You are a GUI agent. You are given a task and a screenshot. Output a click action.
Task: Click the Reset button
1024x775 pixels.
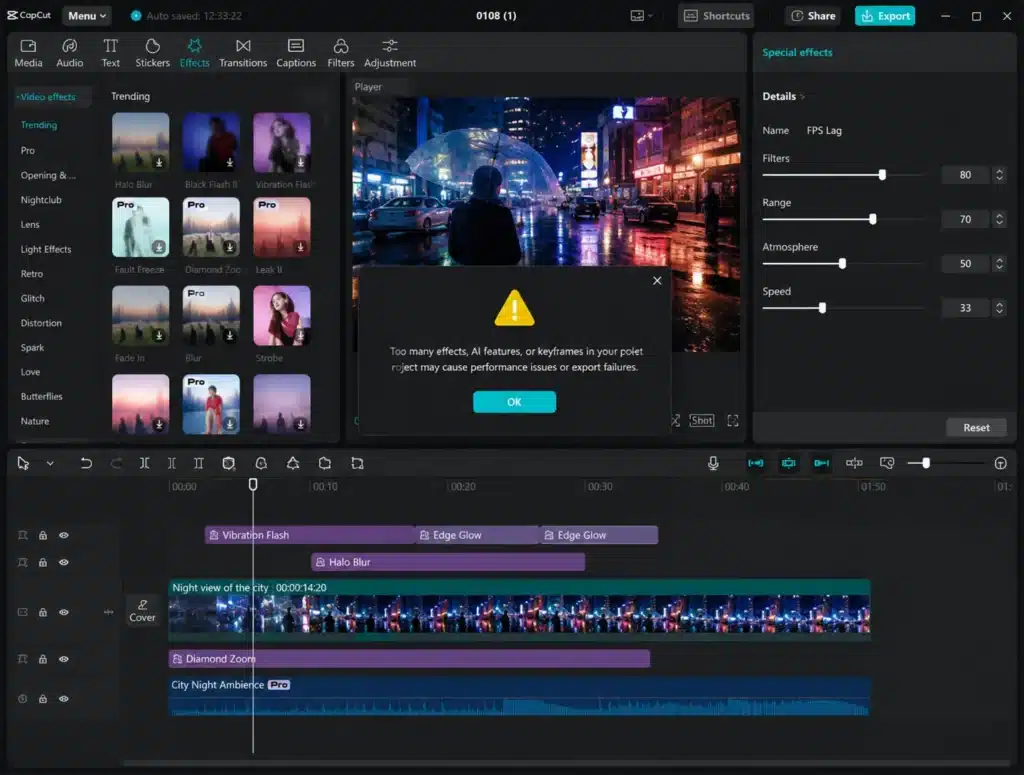pyautogui.click(x=976, y=428)
